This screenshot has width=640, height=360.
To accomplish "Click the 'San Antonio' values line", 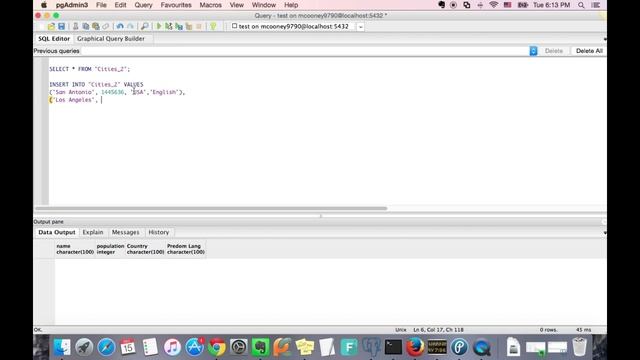I will 117,92.
